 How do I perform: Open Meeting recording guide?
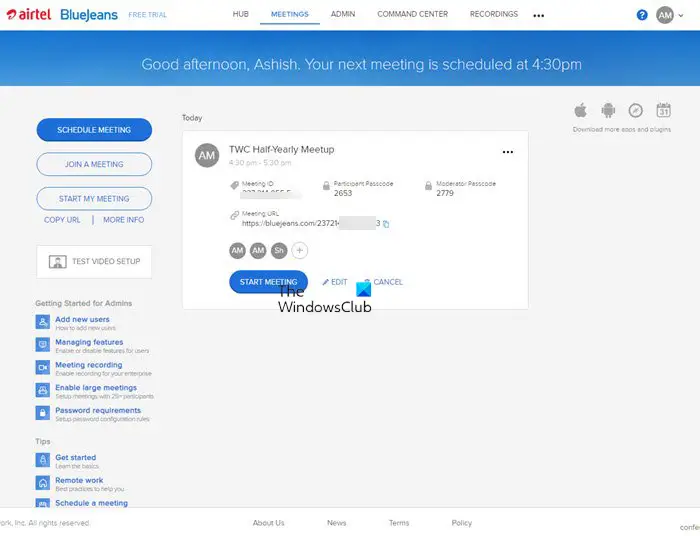click(89, 365)
